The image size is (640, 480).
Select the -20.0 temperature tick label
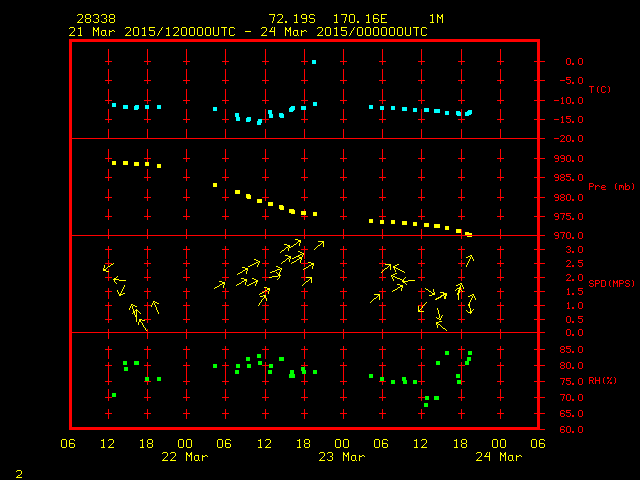click(561, 139)
